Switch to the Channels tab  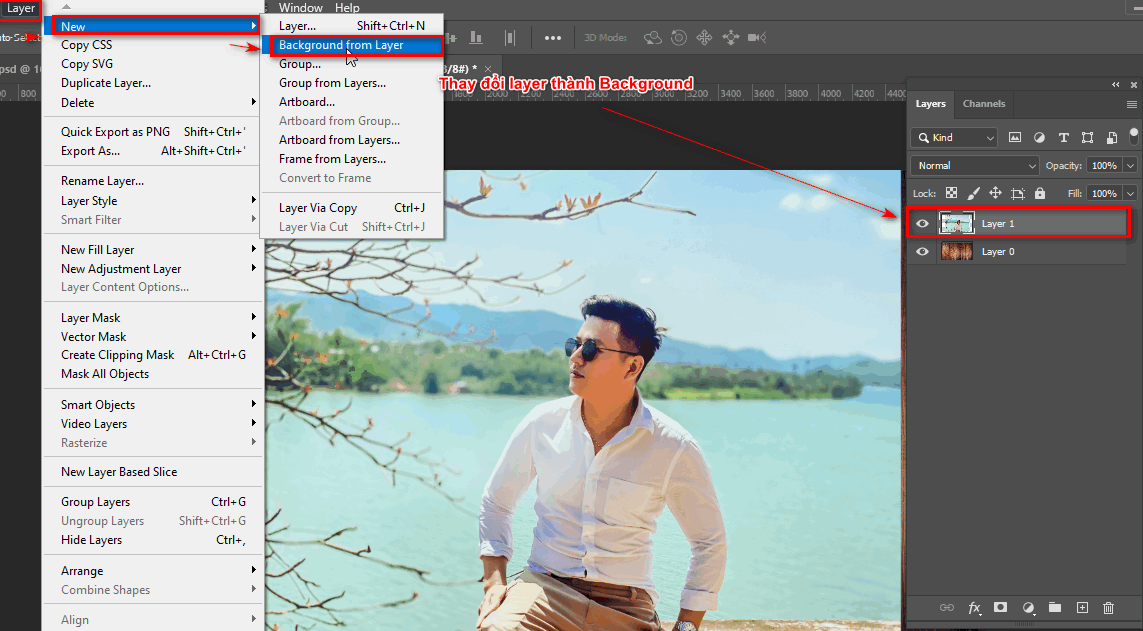point(984,103)
